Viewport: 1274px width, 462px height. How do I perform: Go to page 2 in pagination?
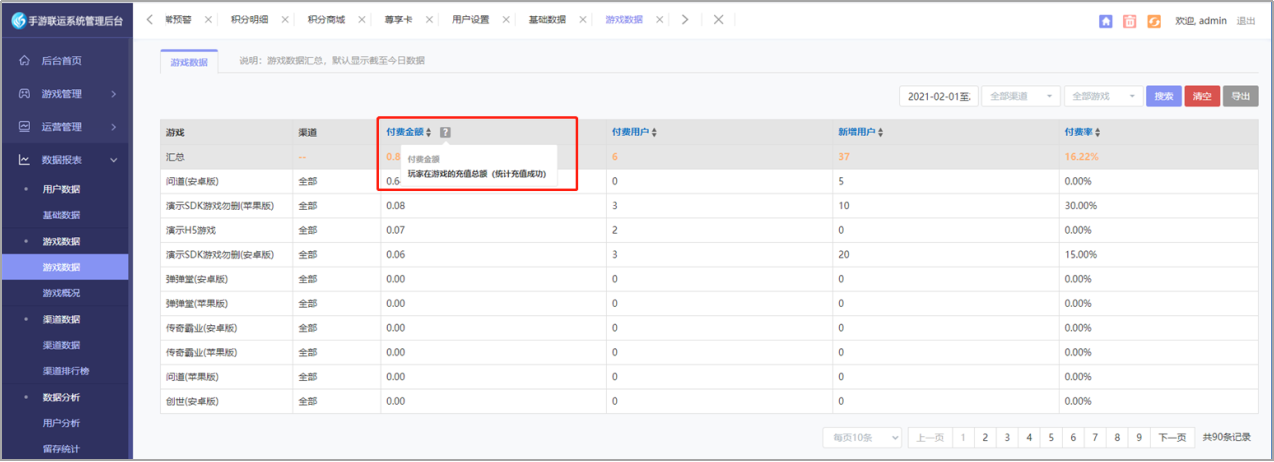pos(985,437)
